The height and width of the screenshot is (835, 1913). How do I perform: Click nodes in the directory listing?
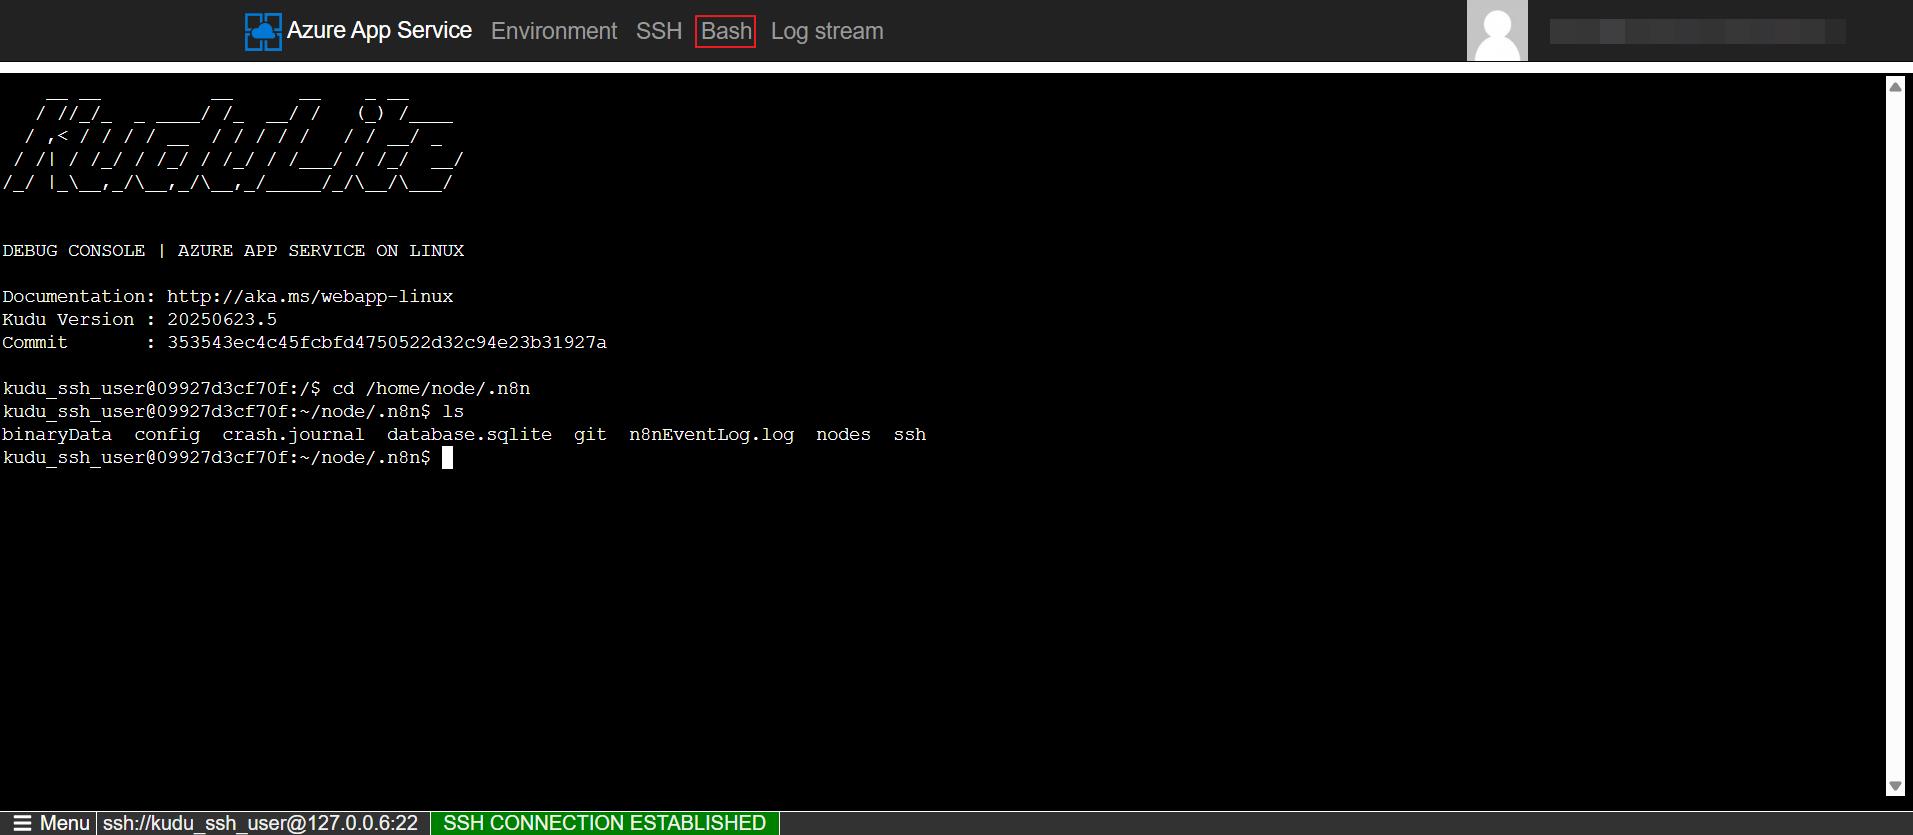coord(843,434)
